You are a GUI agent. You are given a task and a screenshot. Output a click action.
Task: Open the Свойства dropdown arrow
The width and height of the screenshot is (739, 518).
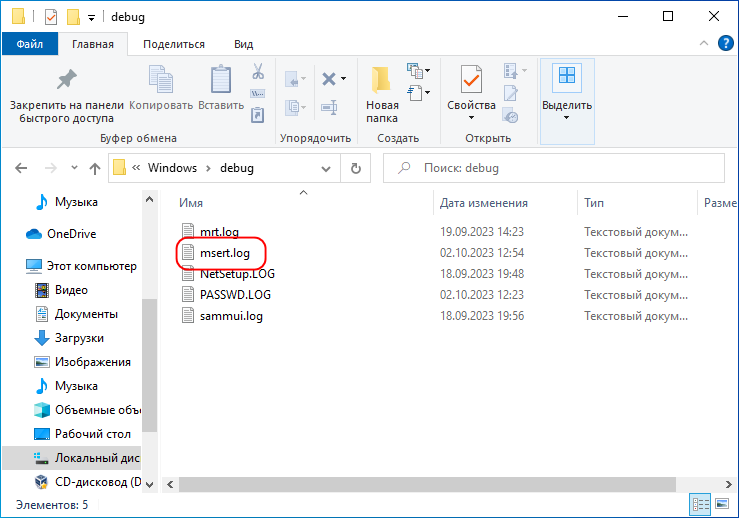tap(471, 118)
